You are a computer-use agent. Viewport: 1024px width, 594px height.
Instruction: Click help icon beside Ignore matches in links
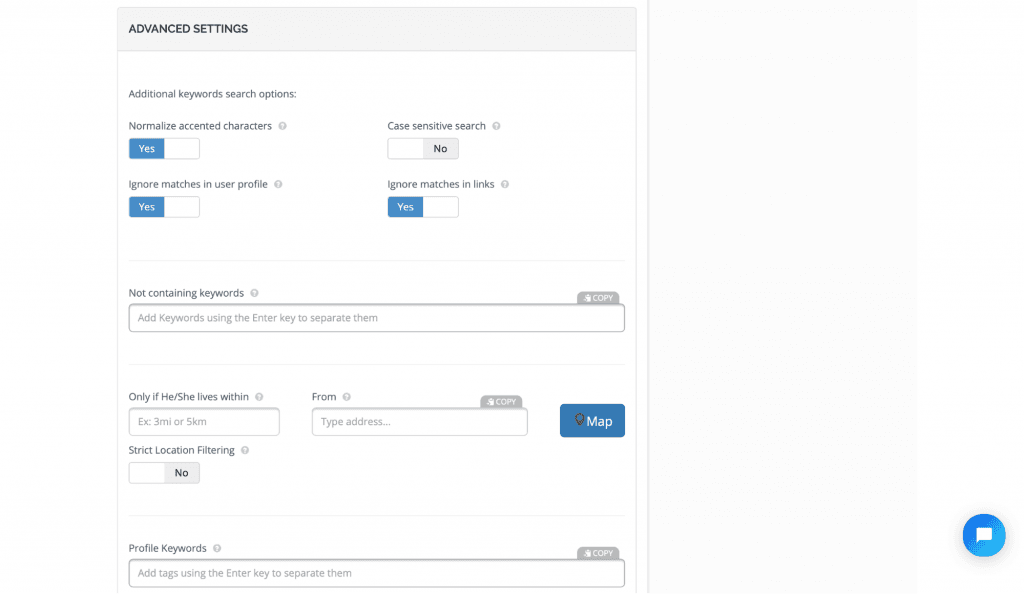[x=505, y=184]
